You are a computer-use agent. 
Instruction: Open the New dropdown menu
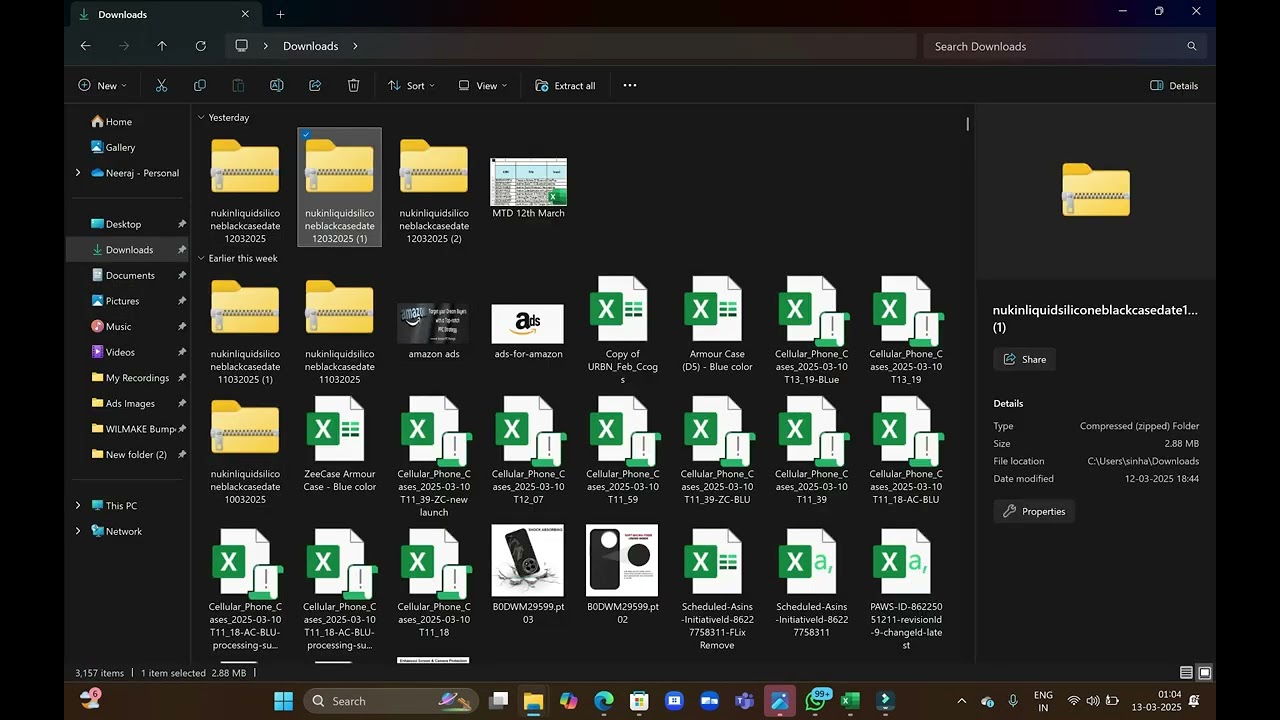click(102, 86)
